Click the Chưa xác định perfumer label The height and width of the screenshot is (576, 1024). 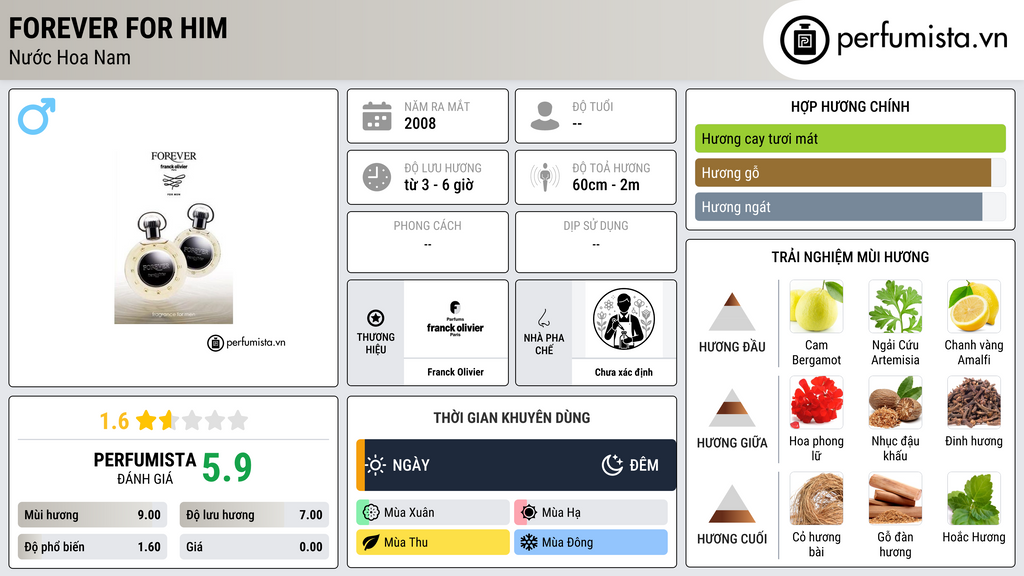point(624,372)
